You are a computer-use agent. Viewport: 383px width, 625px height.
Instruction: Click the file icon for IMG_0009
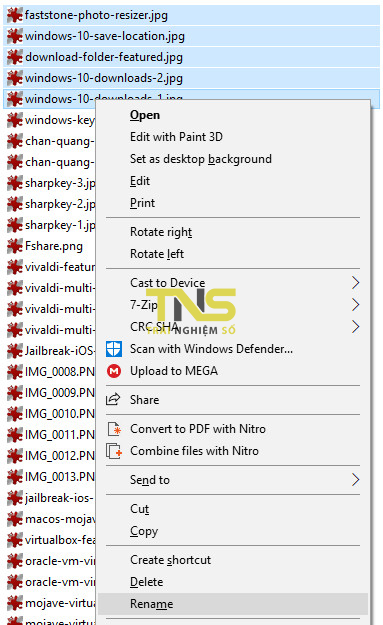tap(15, 393)
